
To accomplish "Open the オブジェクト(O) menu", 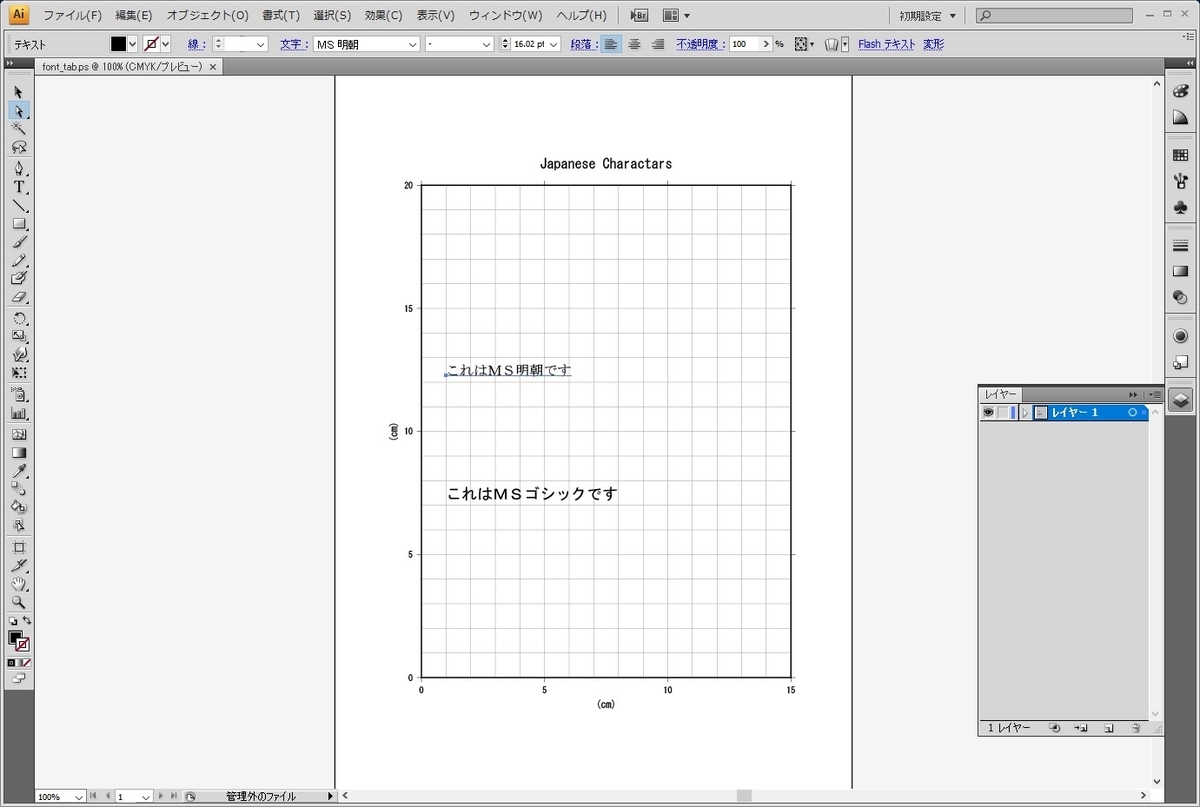I will [x=208, y=16].
